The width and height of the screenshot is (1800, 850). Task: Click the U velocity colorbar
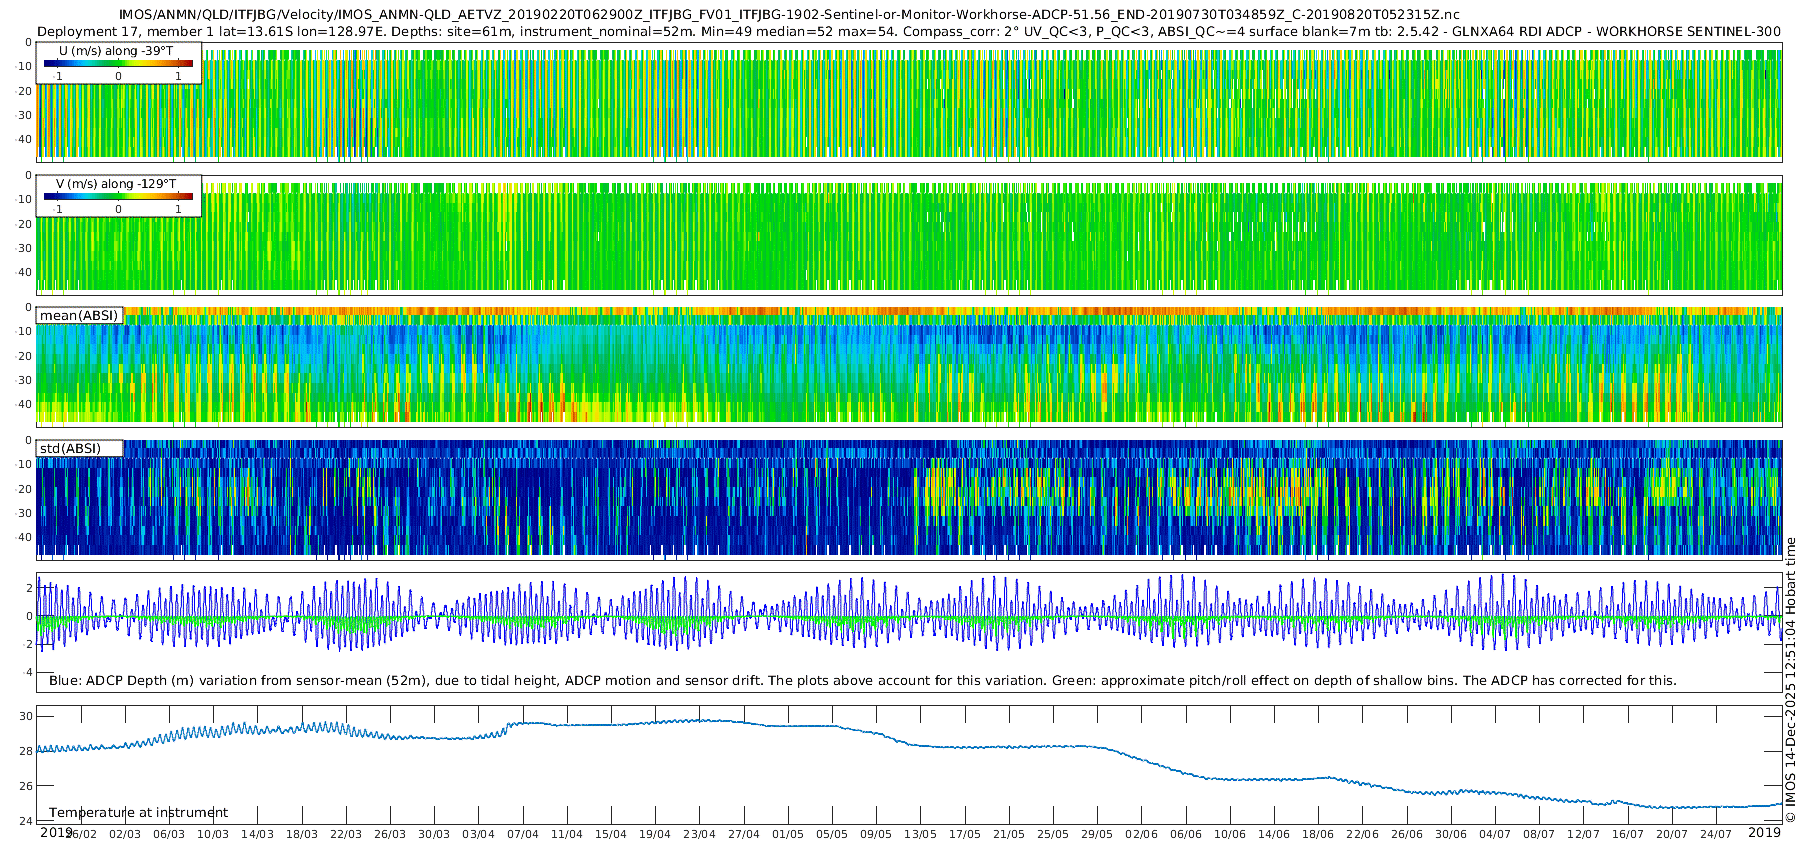click(118, 64)
